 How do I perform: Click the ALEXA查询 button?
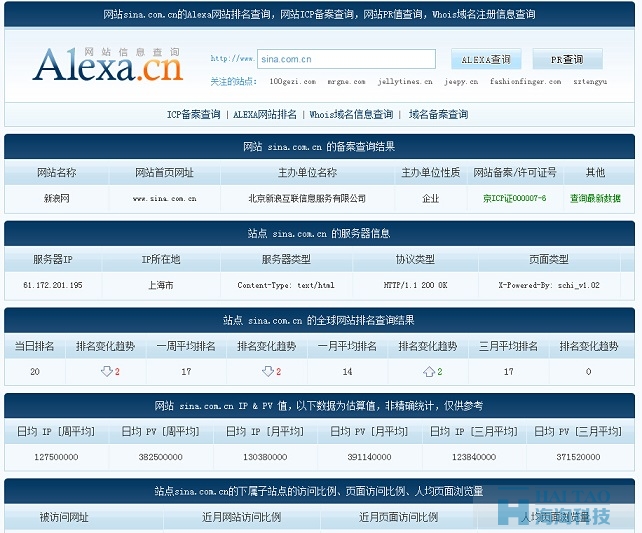pyautogui.click(x=486, y=59)
